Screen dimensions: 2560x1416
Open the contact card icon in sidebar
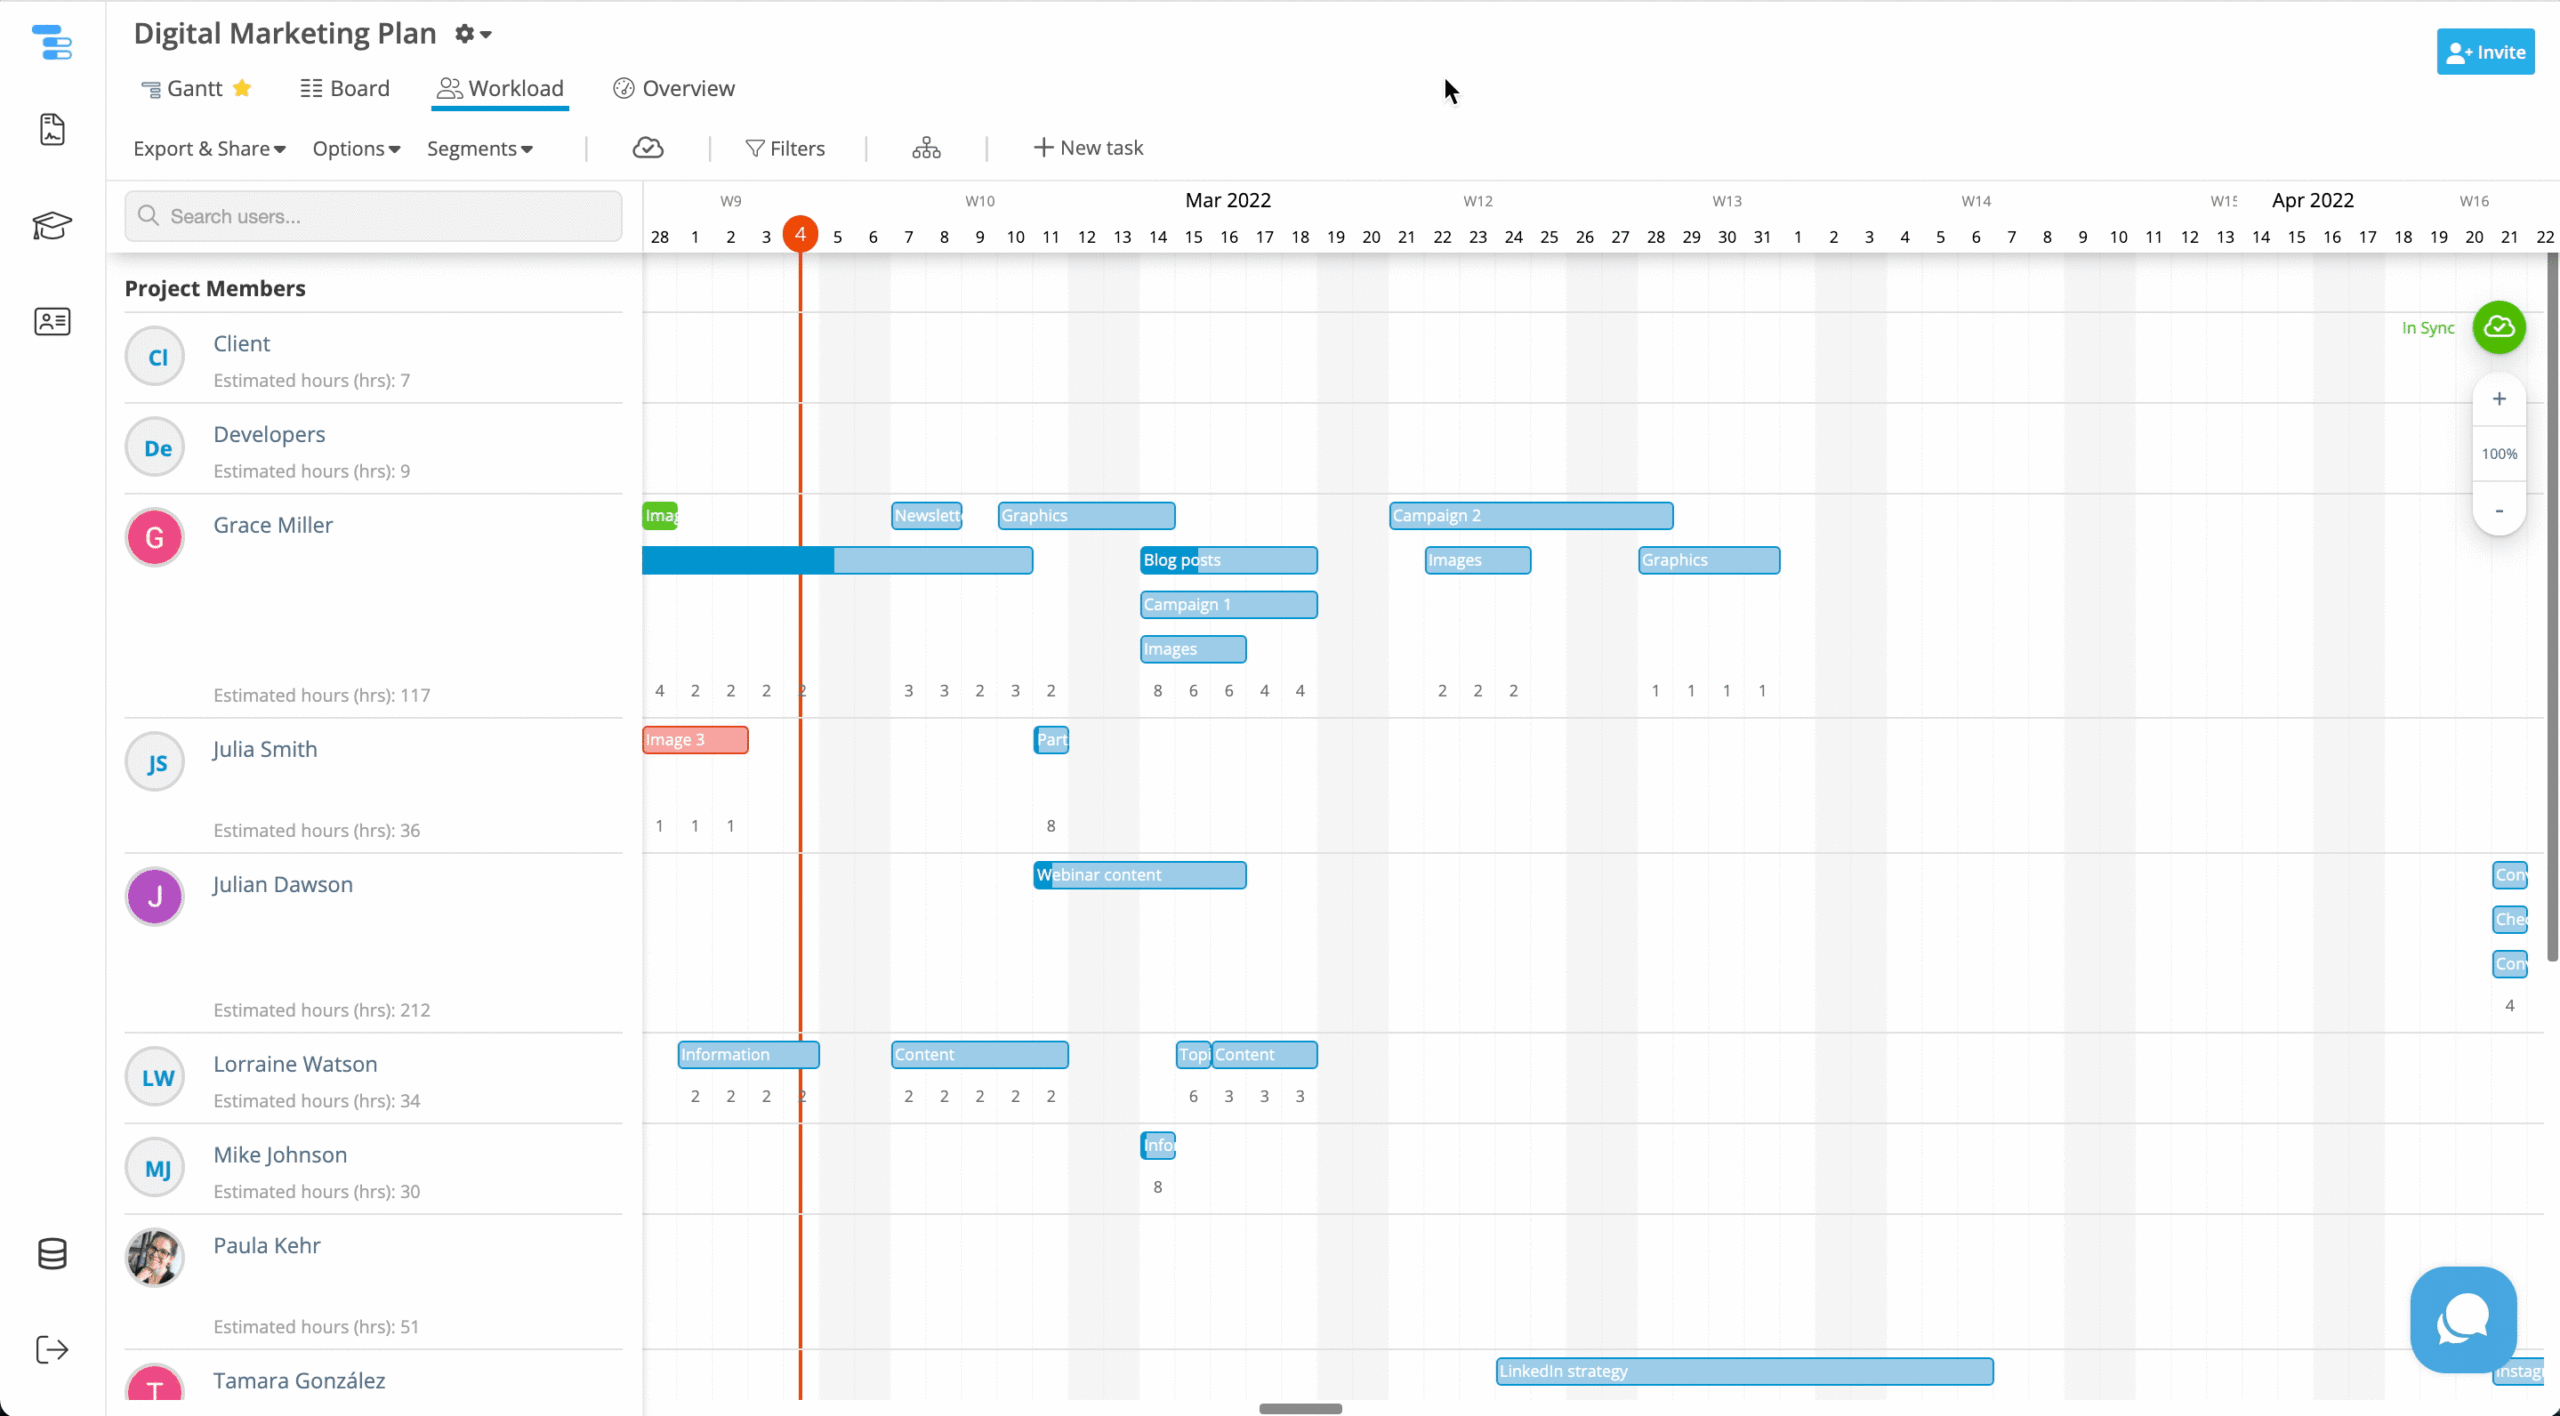(x=52, y=321)
